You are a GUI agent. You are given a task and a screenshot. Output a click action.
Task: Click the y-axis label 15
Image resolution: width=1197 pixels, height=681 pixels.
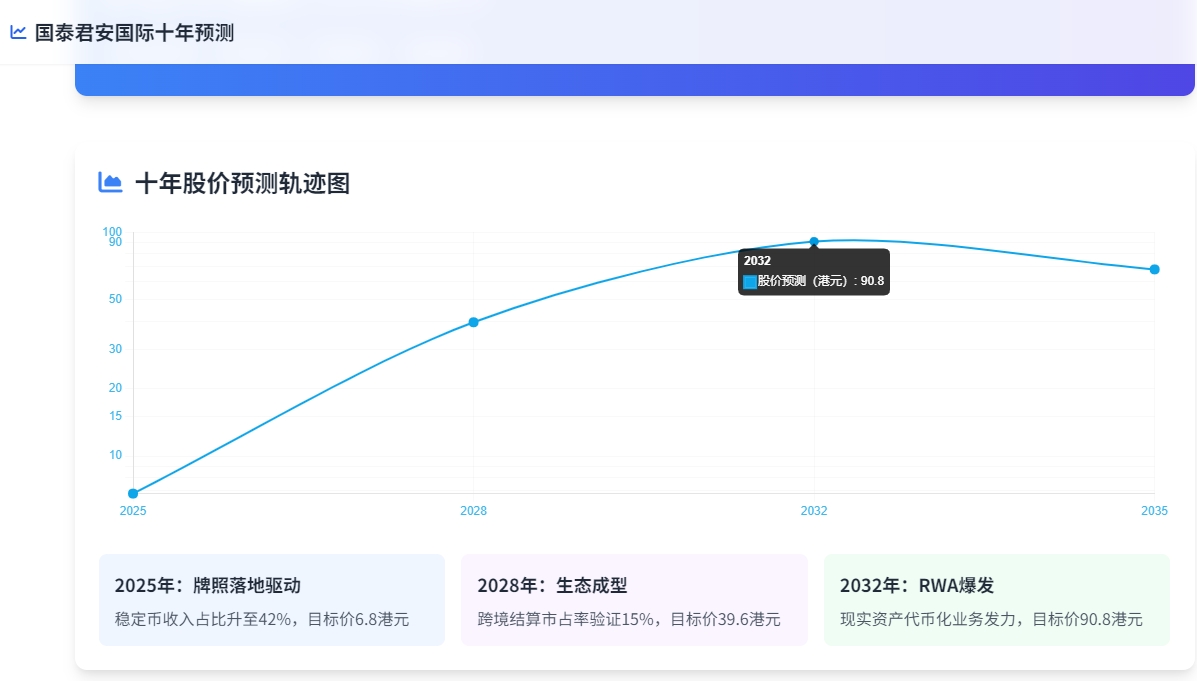115,416
